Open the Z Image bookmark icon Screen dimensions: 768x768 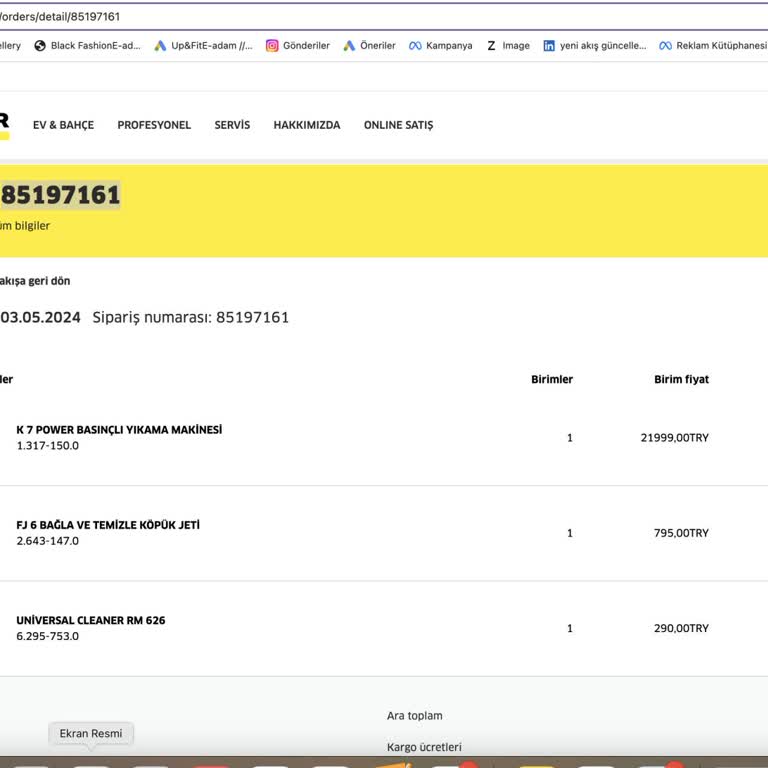coord(491,46)
